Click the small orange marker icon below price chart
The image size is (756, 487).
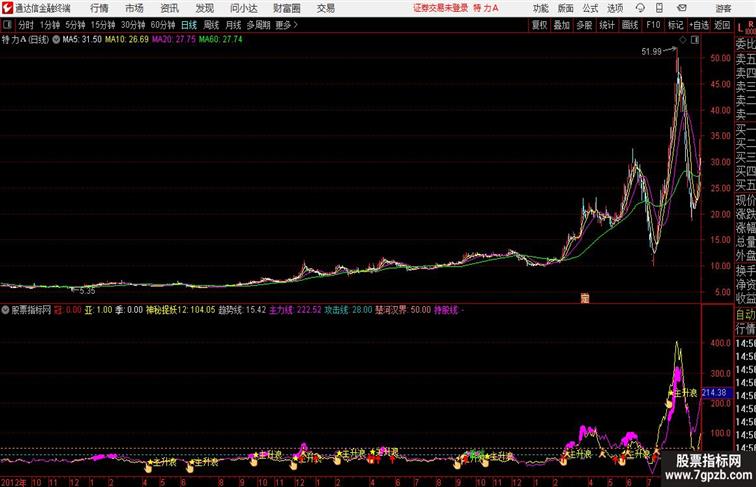click(x=585, y=298)
